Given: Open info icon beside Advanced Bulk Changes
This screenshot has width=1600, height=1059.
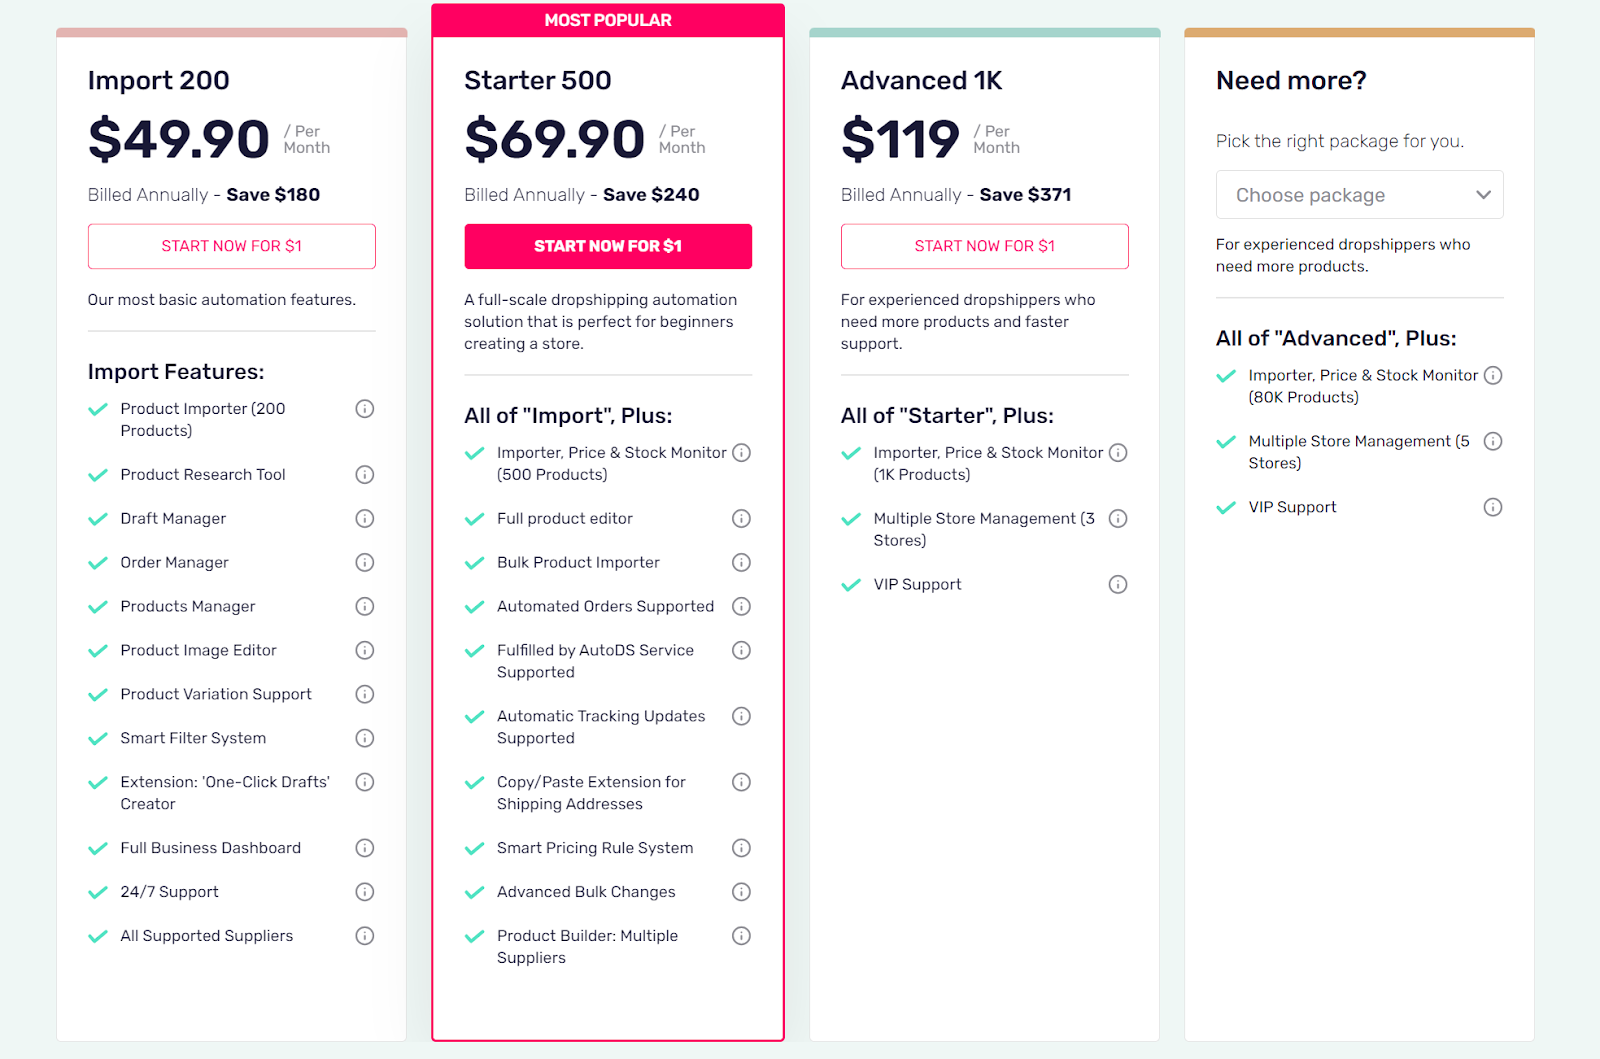Looking at the screenshot, I should click(741, 892).
